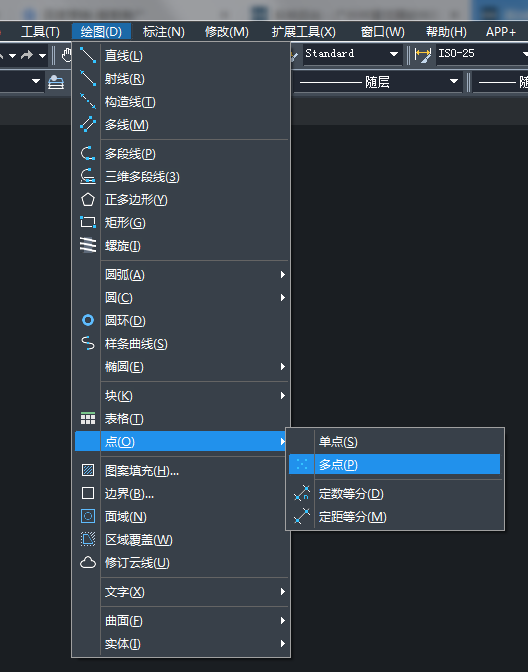Click the Measure (定距等分) icon
The height and width of the screenshot is (672, 528).
pos(302,516)
